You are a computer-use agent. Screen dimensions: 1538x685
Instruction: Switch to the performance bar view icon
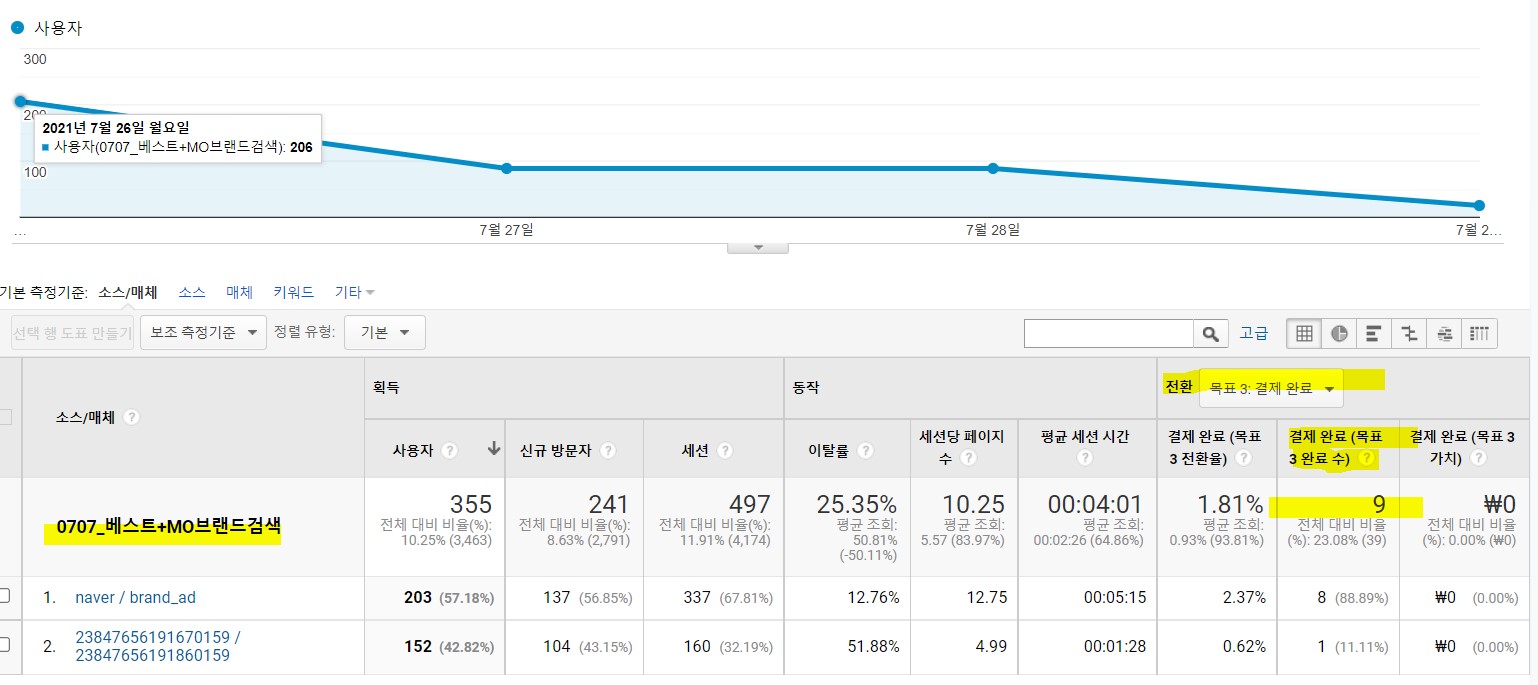(1374, 334)
